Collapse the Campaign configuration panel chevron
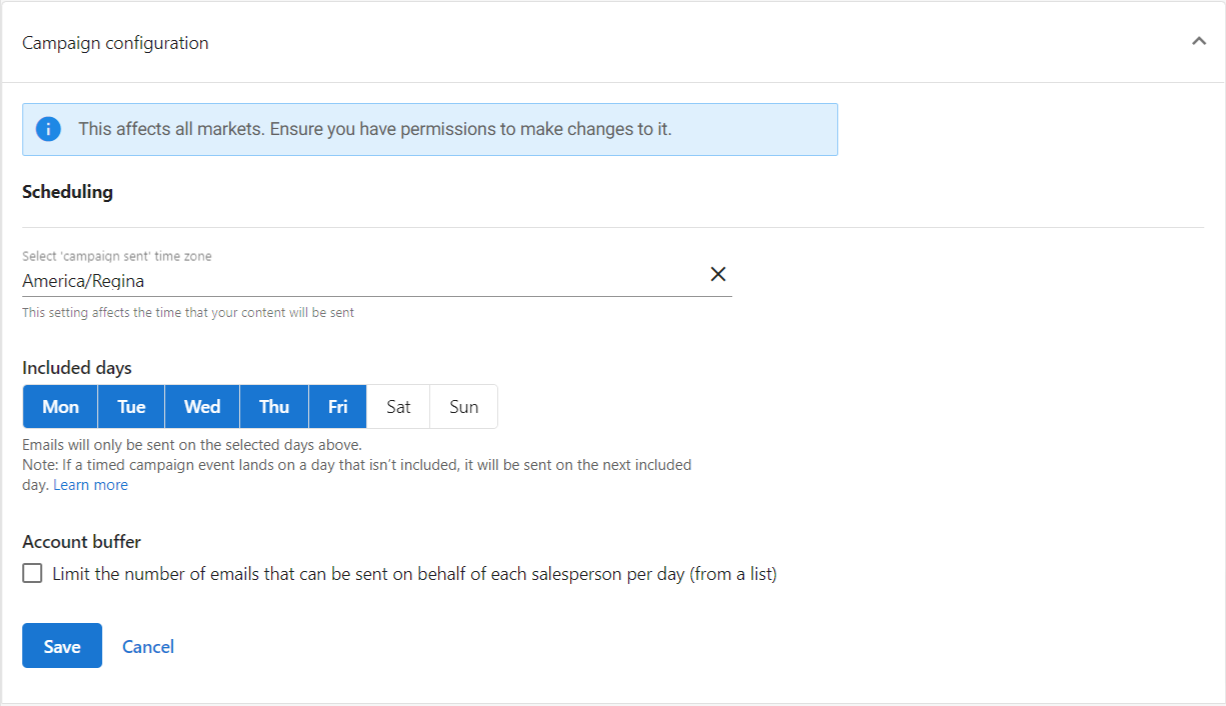1226x706 pixels. 1199,42
